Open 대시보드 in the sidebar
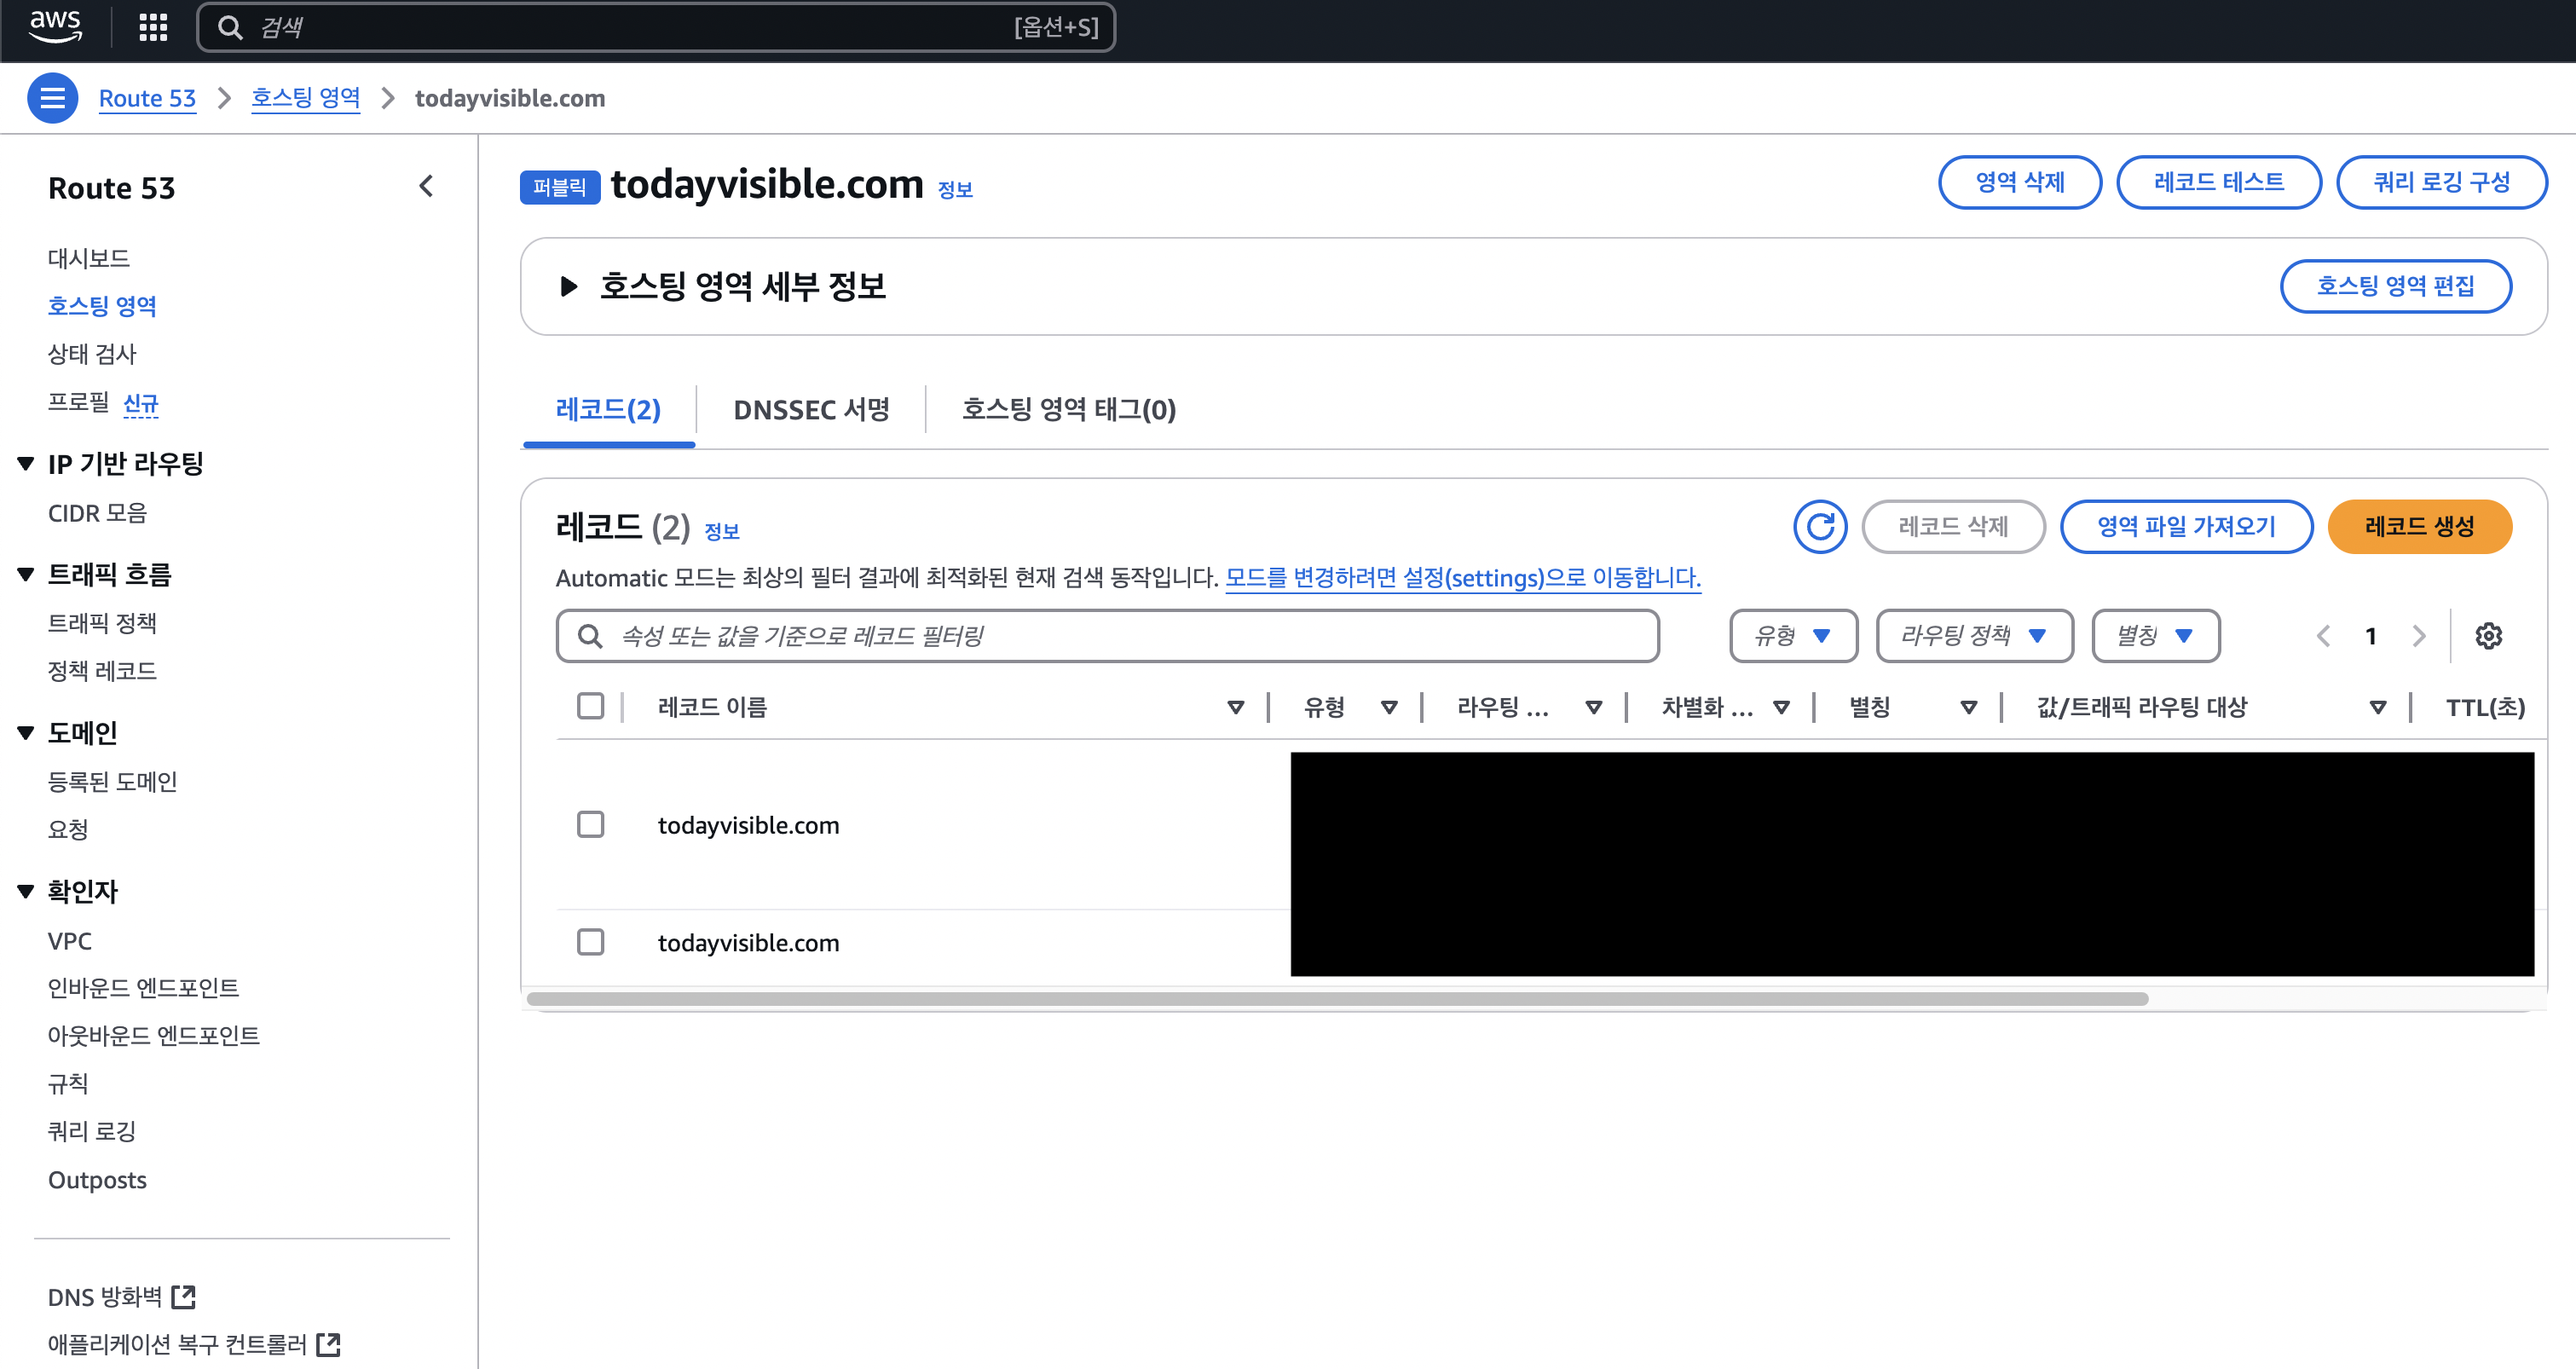 click(89, 258)
